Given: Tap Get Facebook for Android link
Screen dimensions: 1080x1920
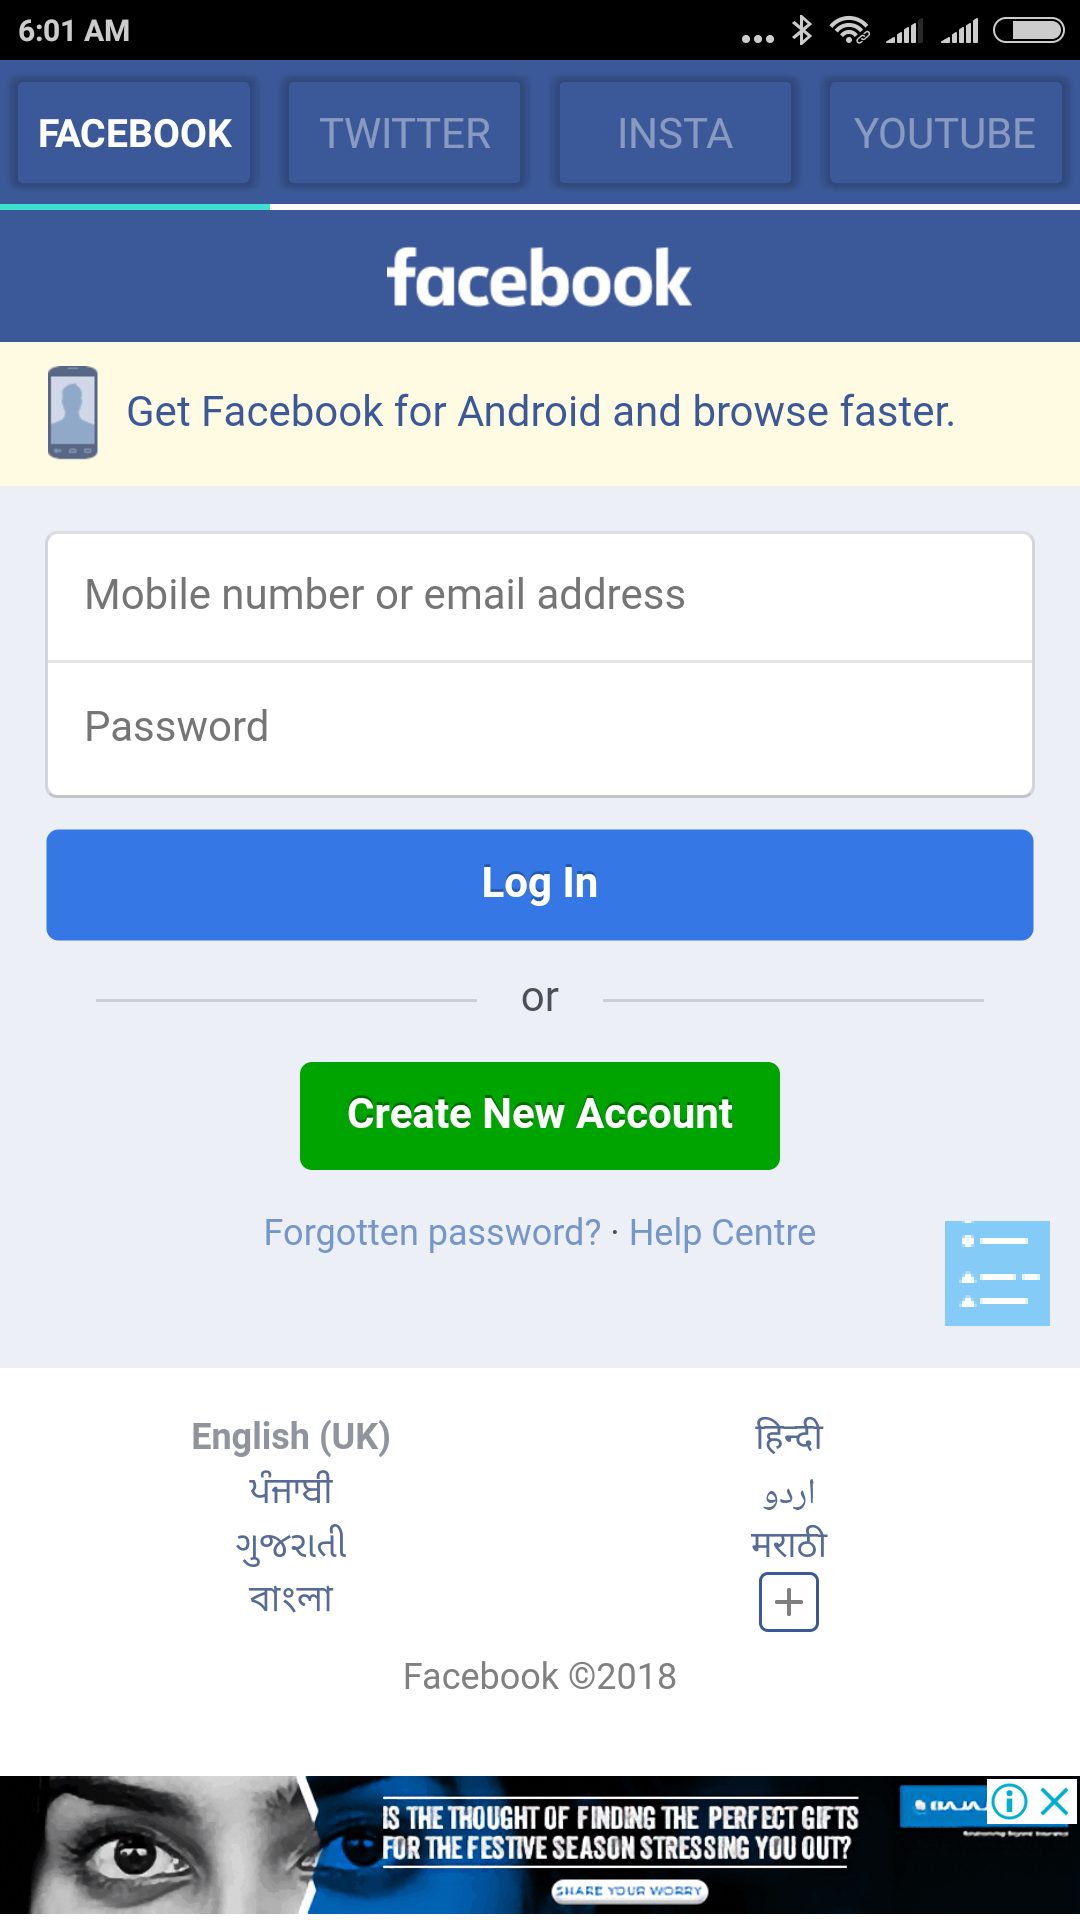Looking at the screenshot, I should [540, 412].
